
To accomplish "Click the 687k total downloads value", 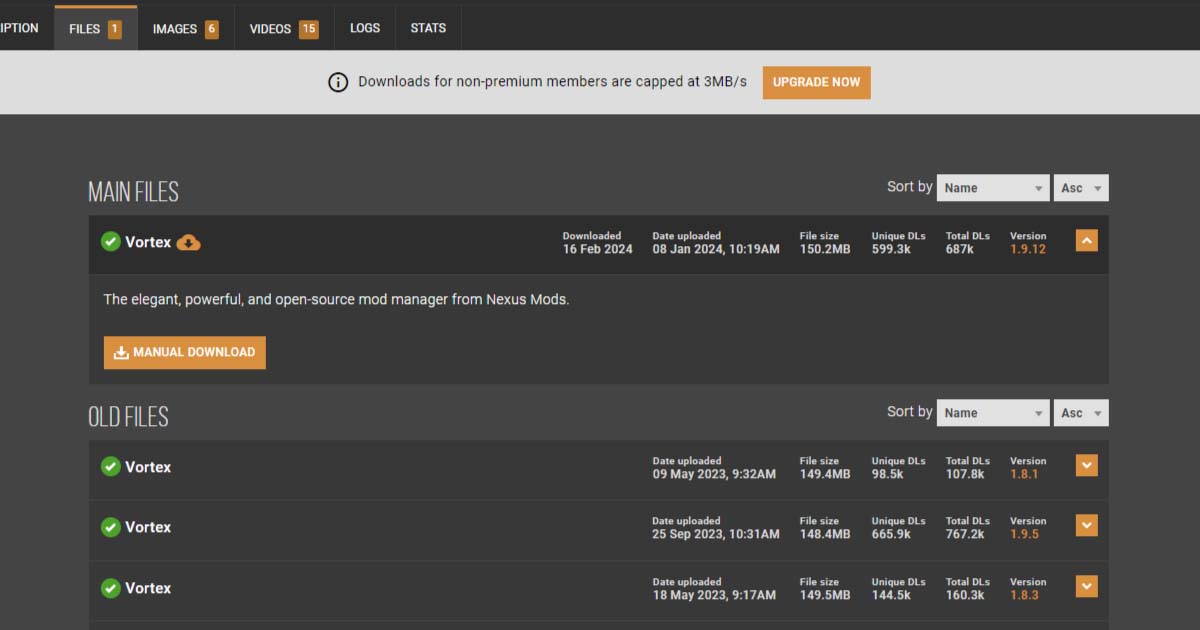I will point(960,249).
